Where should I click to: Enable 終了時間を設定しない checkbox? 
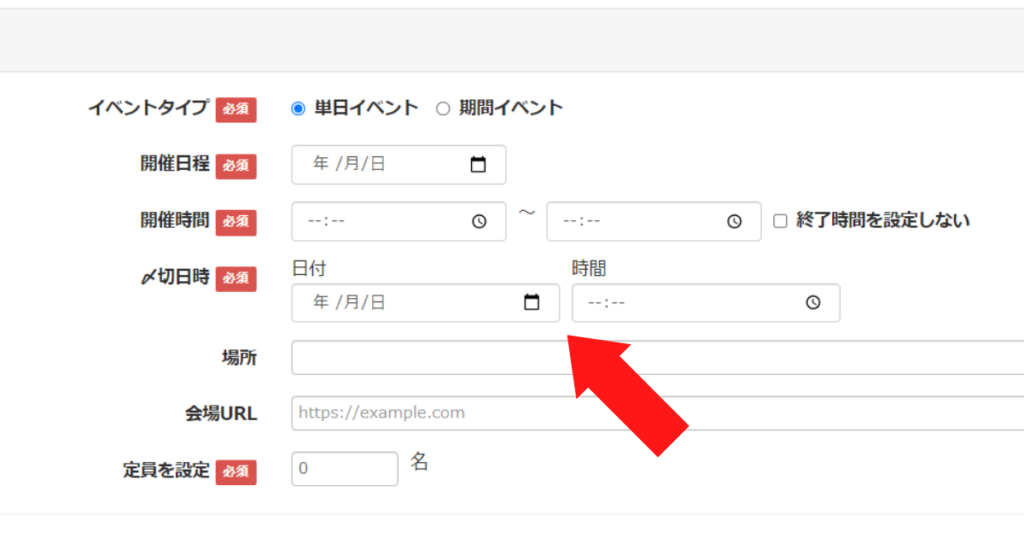(780, 221)
